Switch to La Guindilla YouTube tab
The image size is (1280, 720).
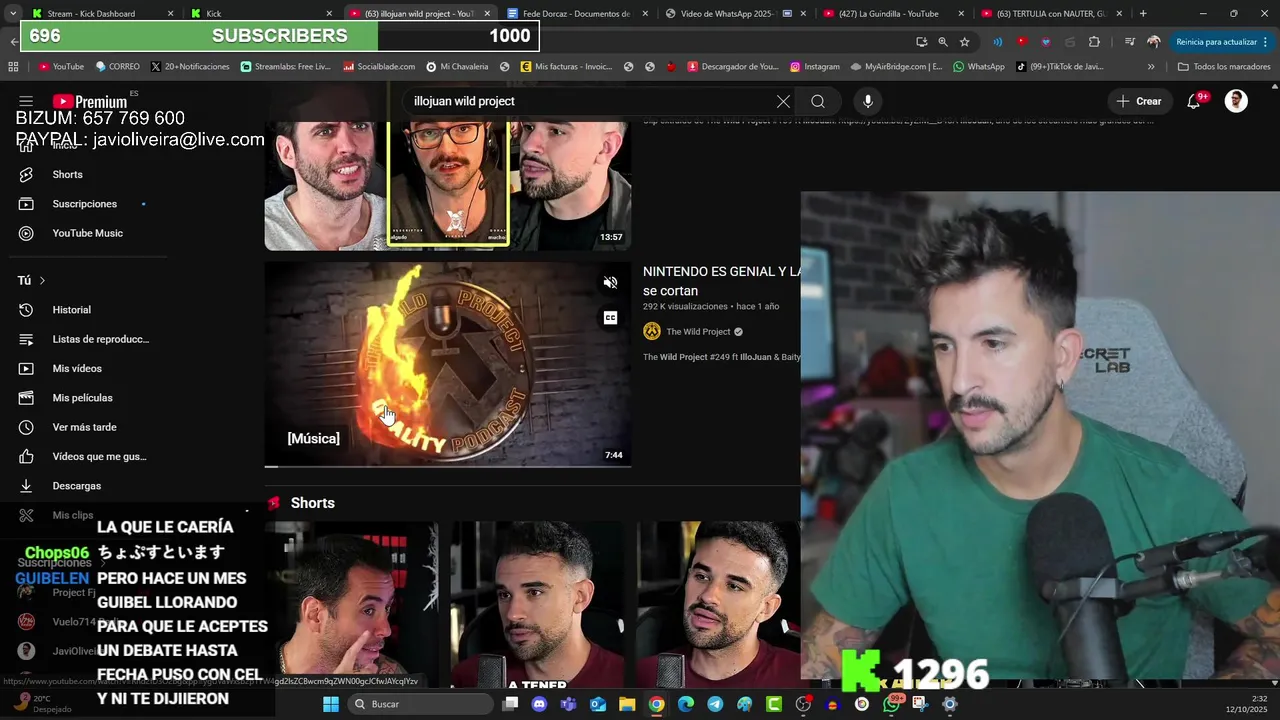pyautogui.click(x=894, y=14)
